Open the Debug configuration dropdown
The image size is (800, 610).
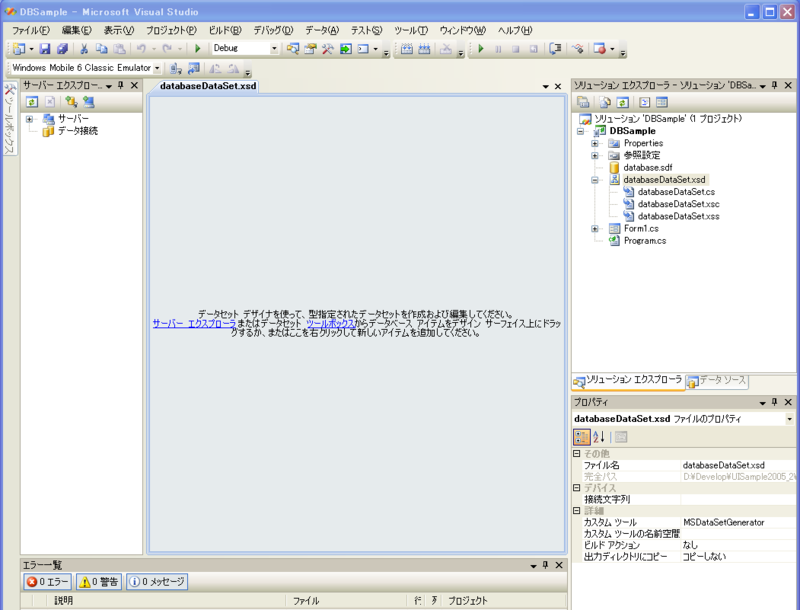pyautogui.click(x=274, y=48)
